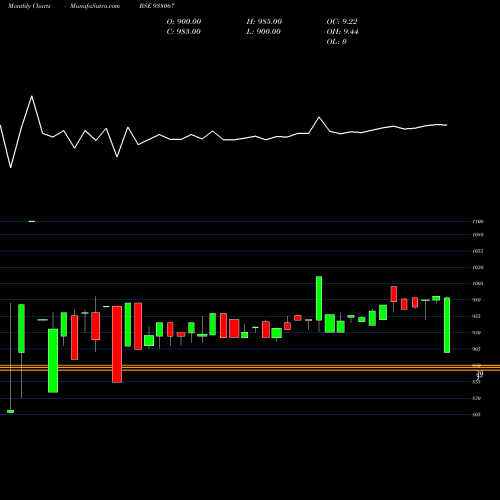
Task: Click the '1030' price axis label
Action: [x=478, y=267]
